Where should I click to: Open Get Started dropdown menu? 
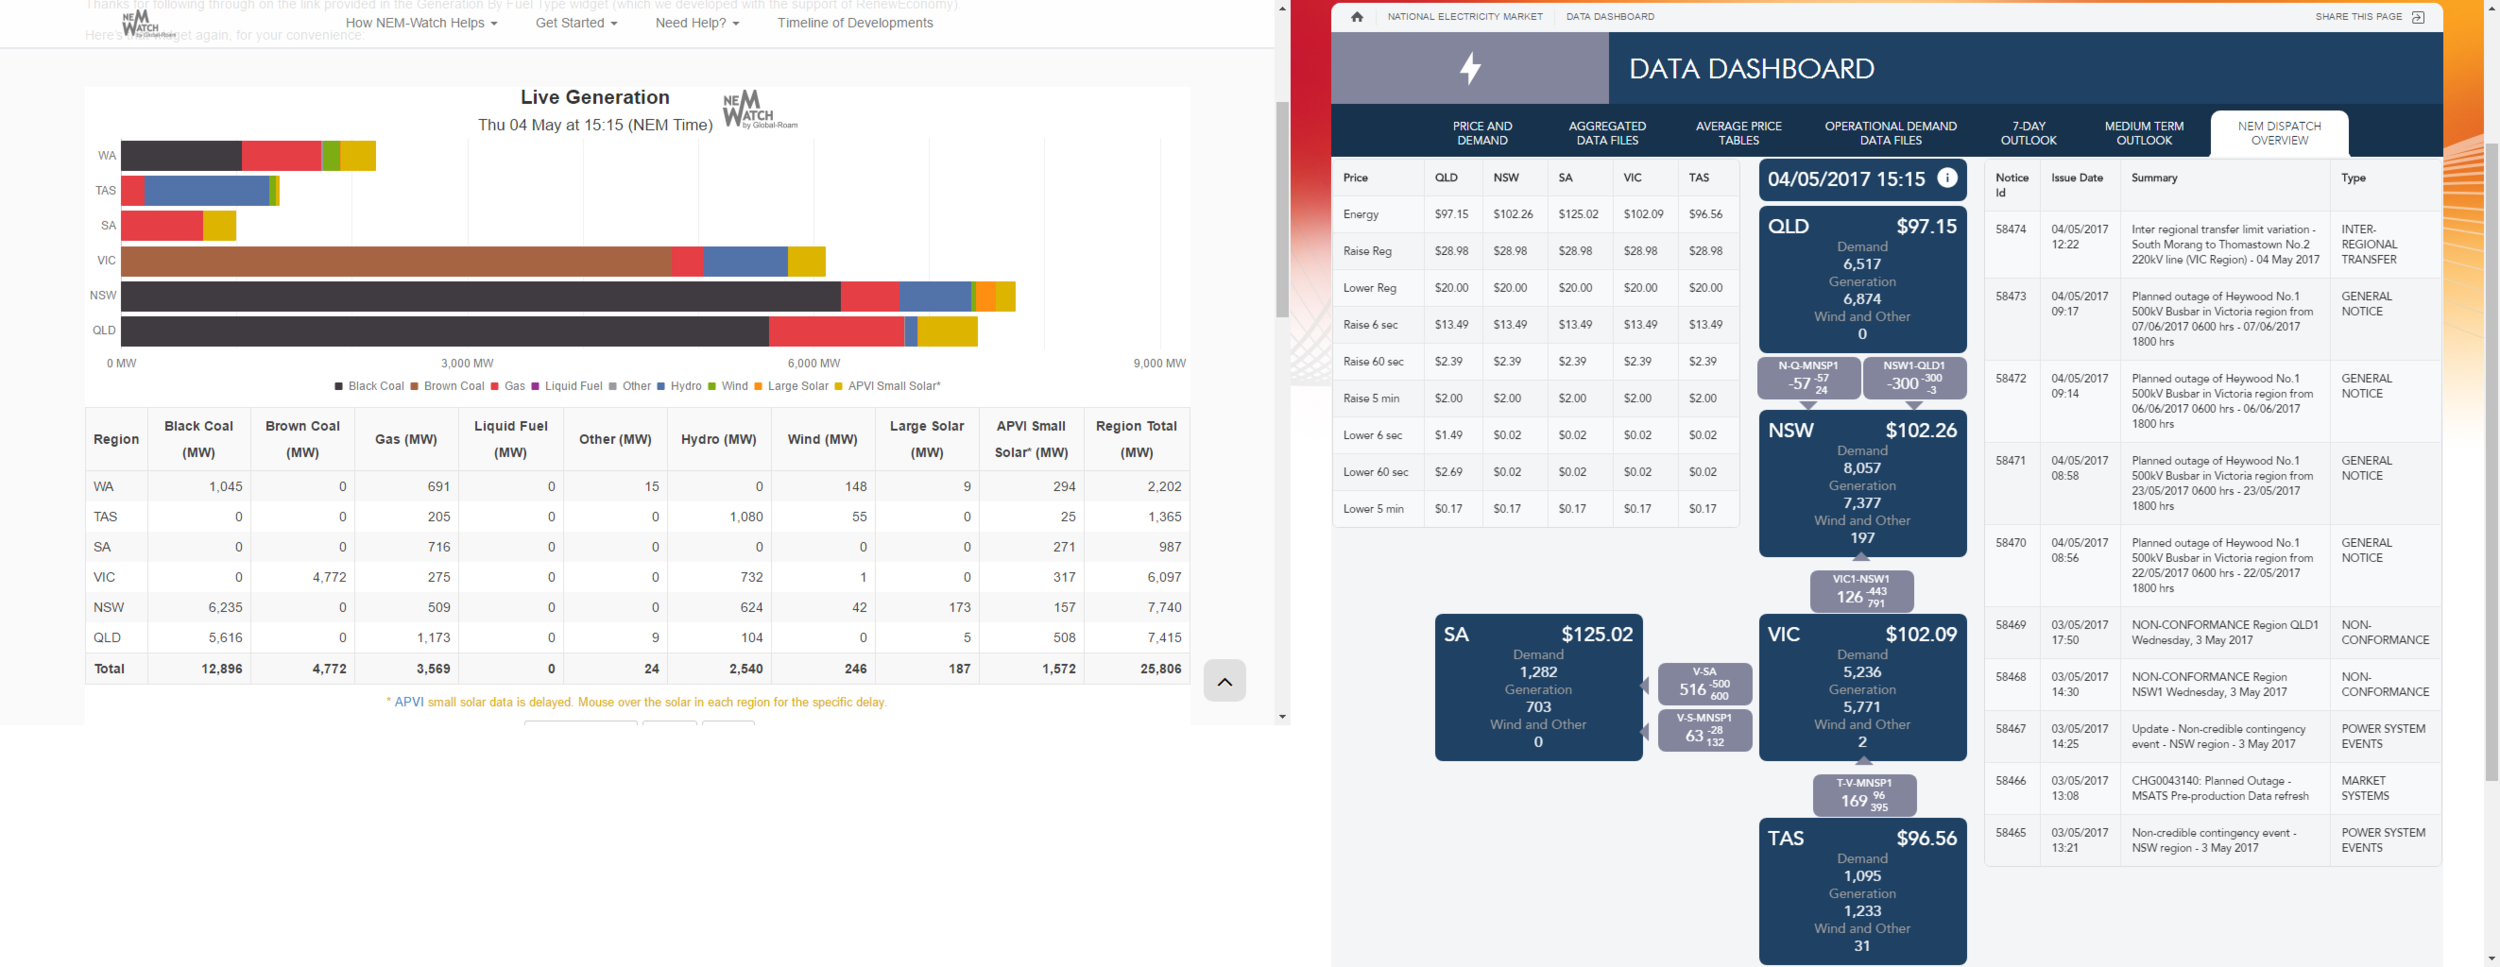pyautogui.click(x=576, y=23)
